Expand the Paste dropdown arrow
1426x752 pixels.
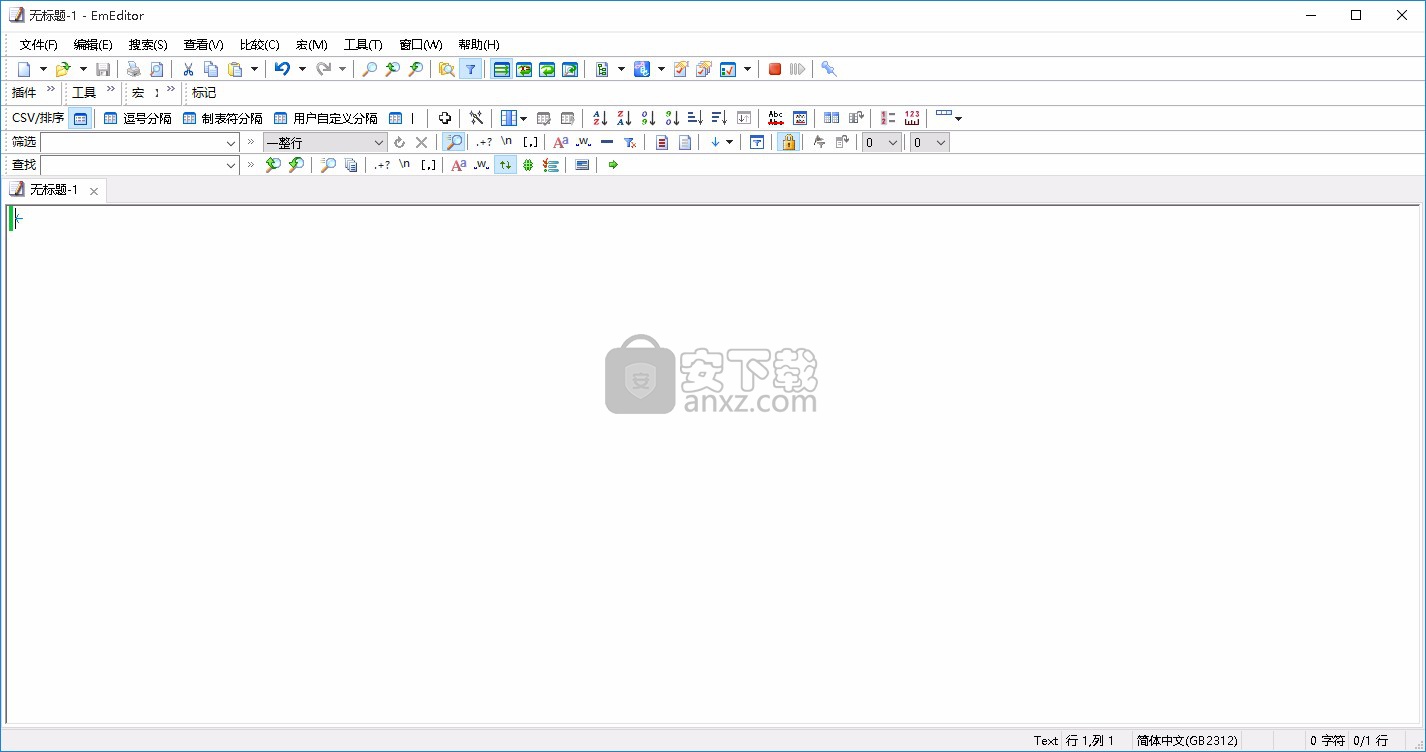coord(254,69)
